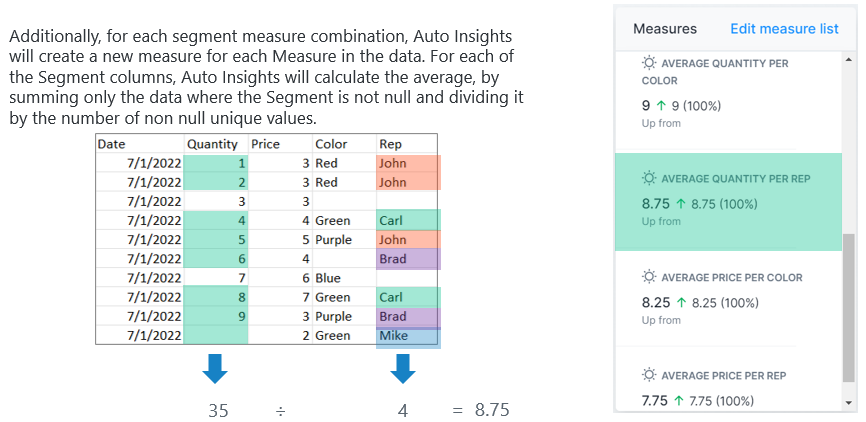Click the measures panel scrollbar thumb
This screenshot has width=866, height=422.
coord(850,308)
